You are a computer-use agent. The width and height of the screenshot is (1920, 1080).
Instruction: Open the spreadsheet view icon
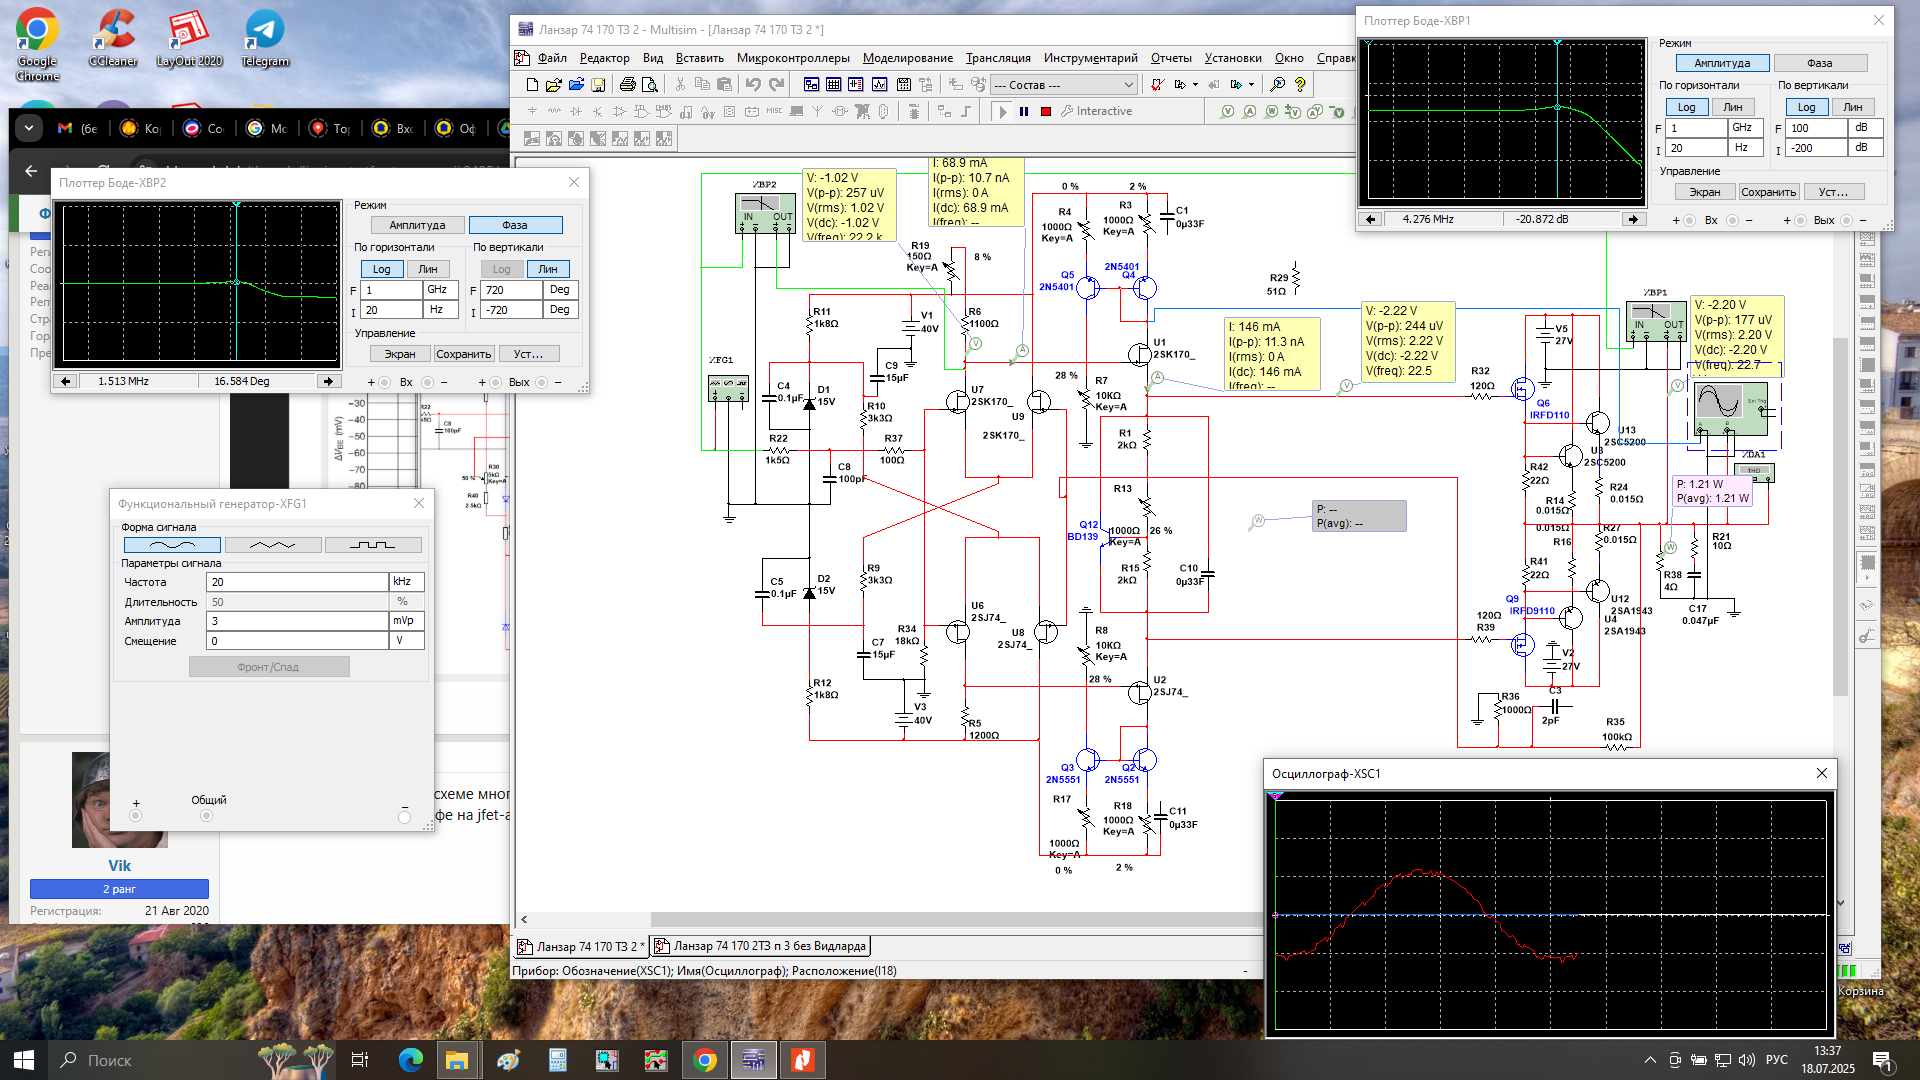833,85
